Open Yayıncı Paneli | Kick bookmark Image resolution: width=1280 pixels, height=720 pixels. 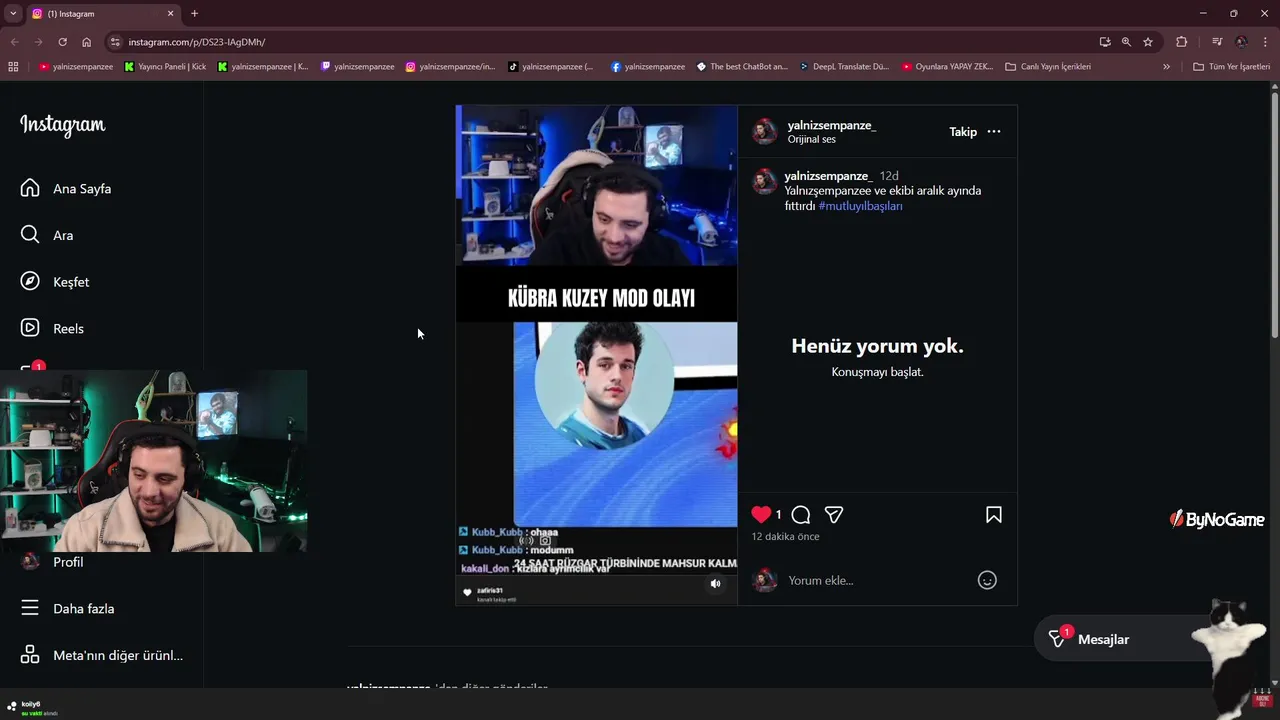(165, 67)
